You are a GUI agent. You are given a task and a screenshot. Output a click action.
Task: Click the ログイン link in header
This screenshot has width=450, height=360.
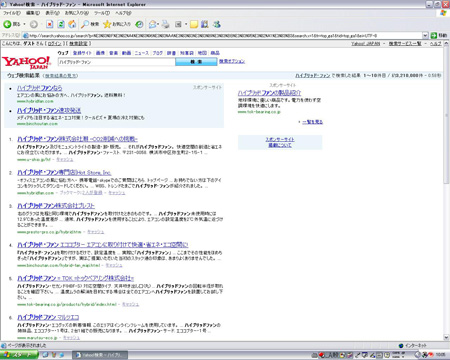(54, 44)
